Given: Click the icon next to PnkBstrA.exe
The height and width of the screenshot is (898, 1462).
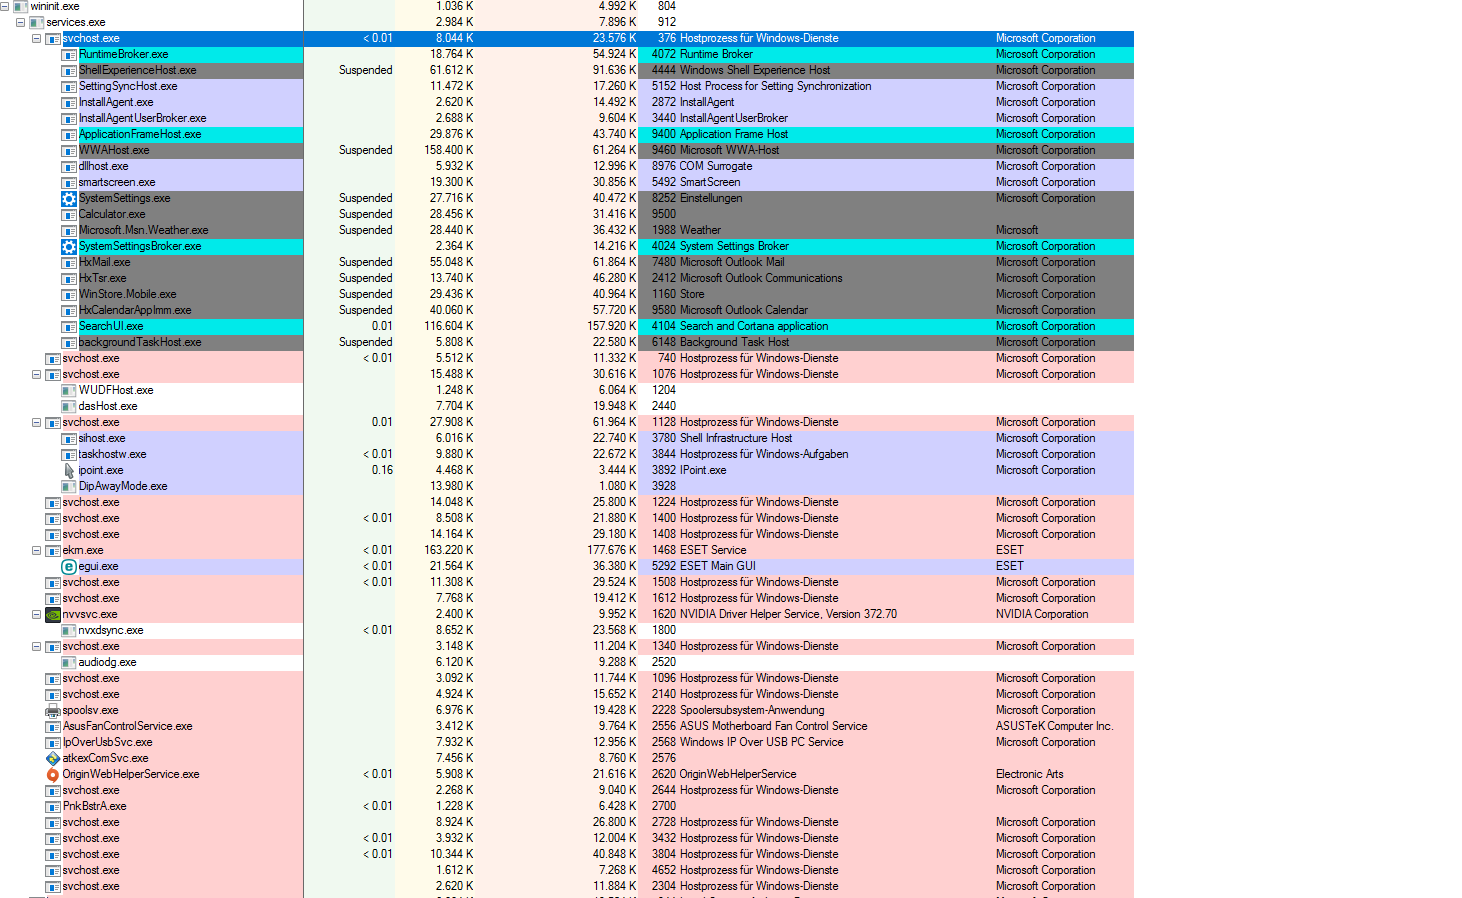Looking at the screenshot, I should (x=53, y=806).
